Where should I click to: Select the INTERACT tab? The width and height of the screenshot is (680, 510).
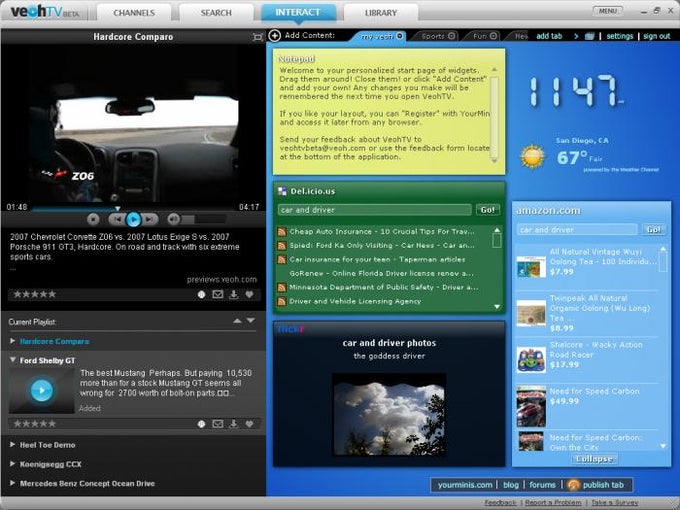pyautogui.click(x=298, y=13)
